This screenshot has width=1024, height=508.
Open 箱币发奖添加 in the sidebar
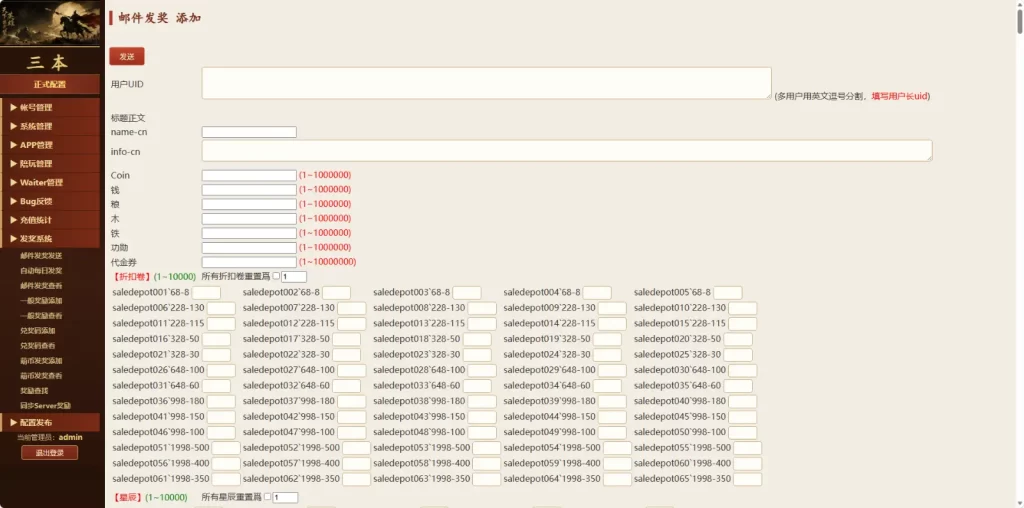(x=41, y=361)
